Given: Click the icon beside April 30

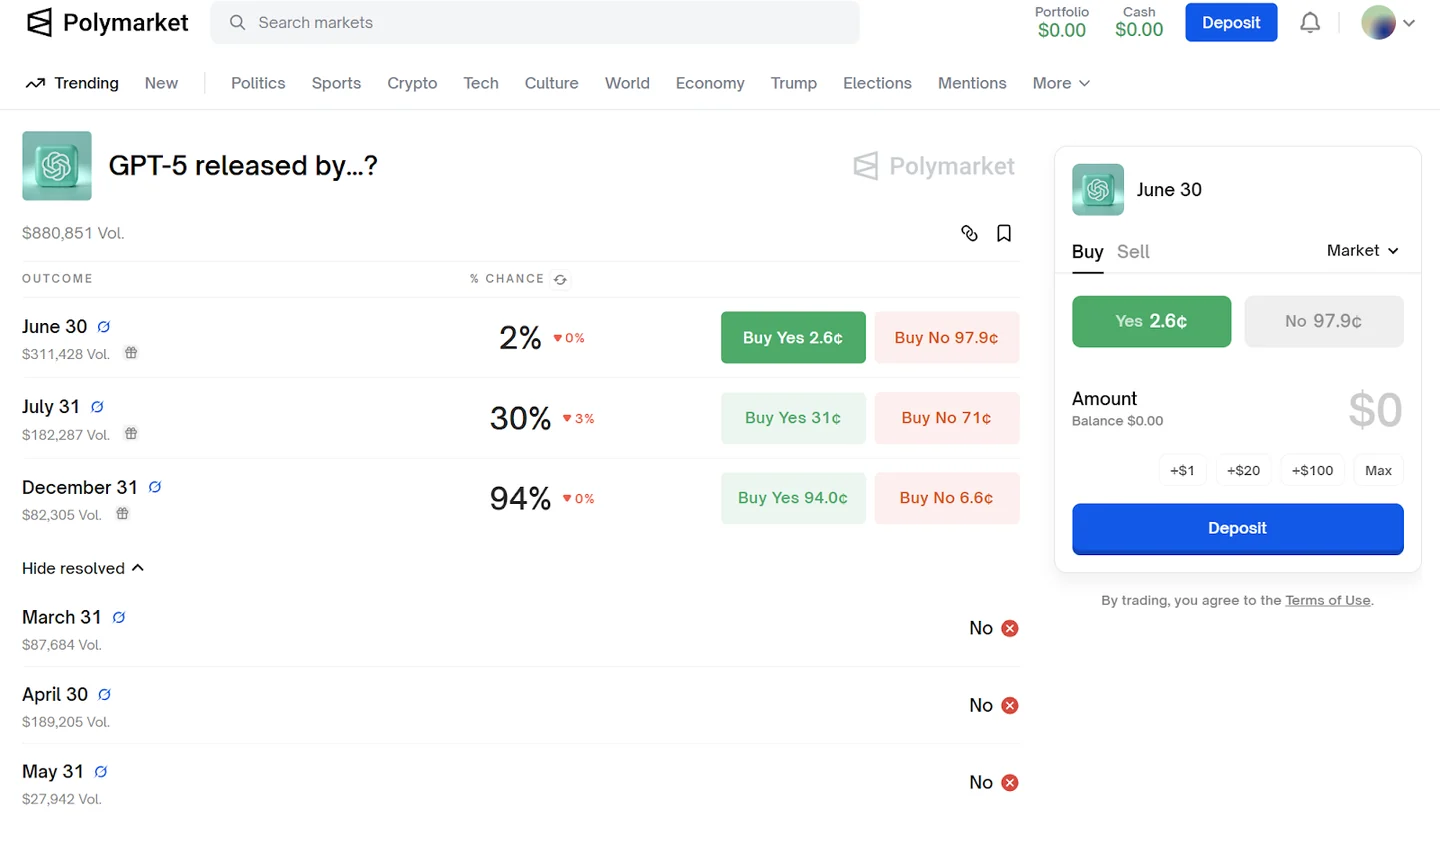Looking at the screenshot, I should [x=105, y=695].
